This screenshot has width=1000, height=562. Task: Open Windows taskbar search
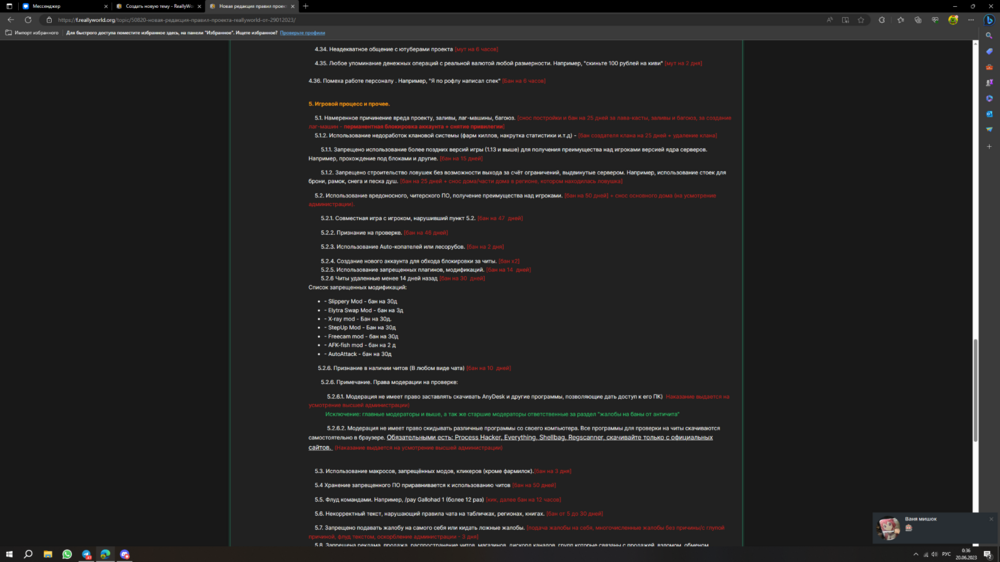(28, 554)
